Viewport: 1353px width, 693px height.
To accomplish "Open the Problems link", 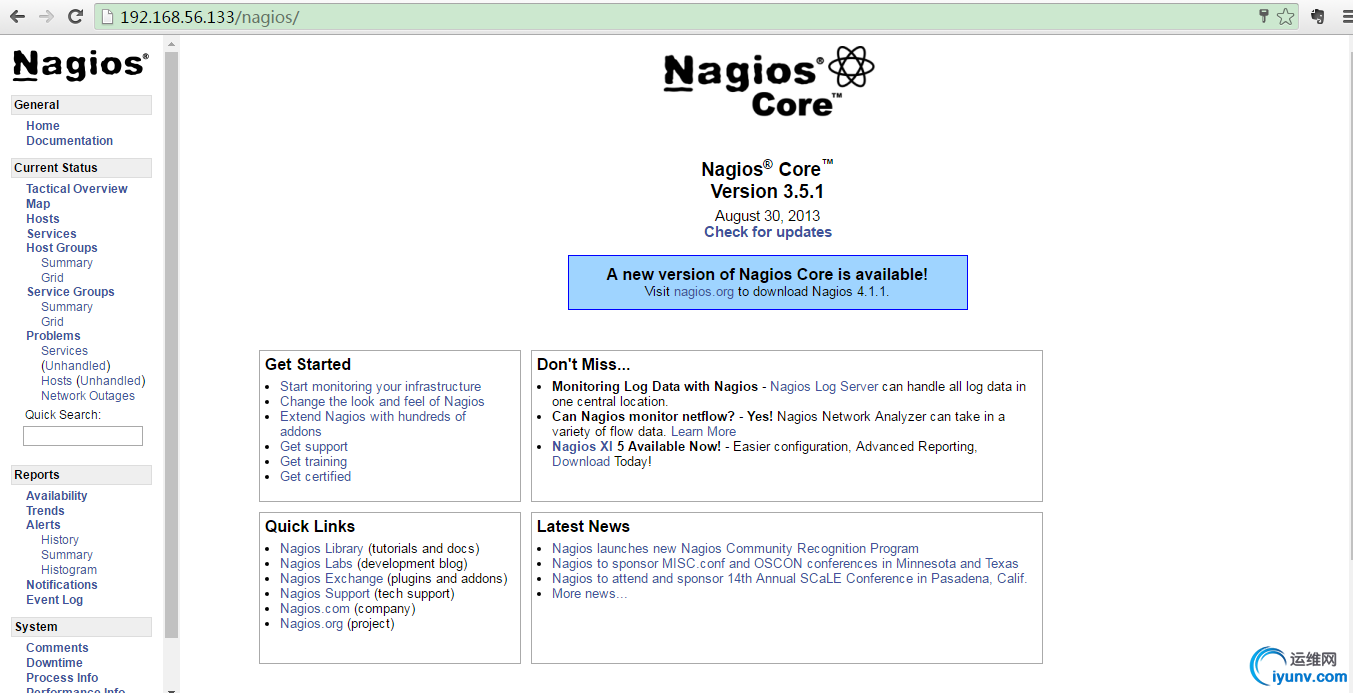I will (53, 336).
